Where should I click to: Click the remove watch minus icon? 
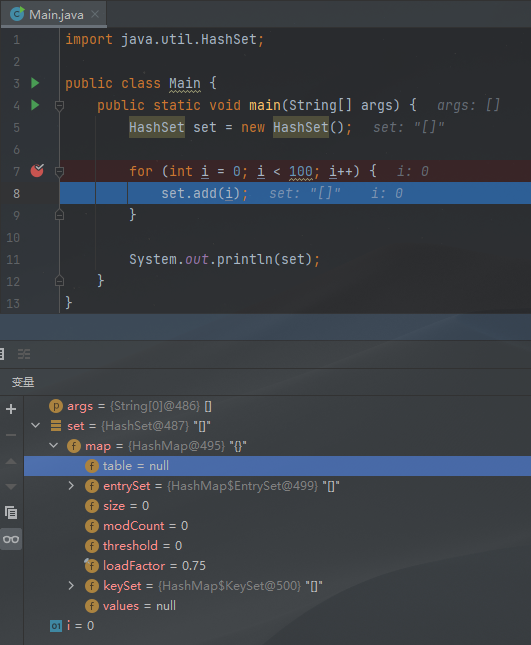pos(11,435)
